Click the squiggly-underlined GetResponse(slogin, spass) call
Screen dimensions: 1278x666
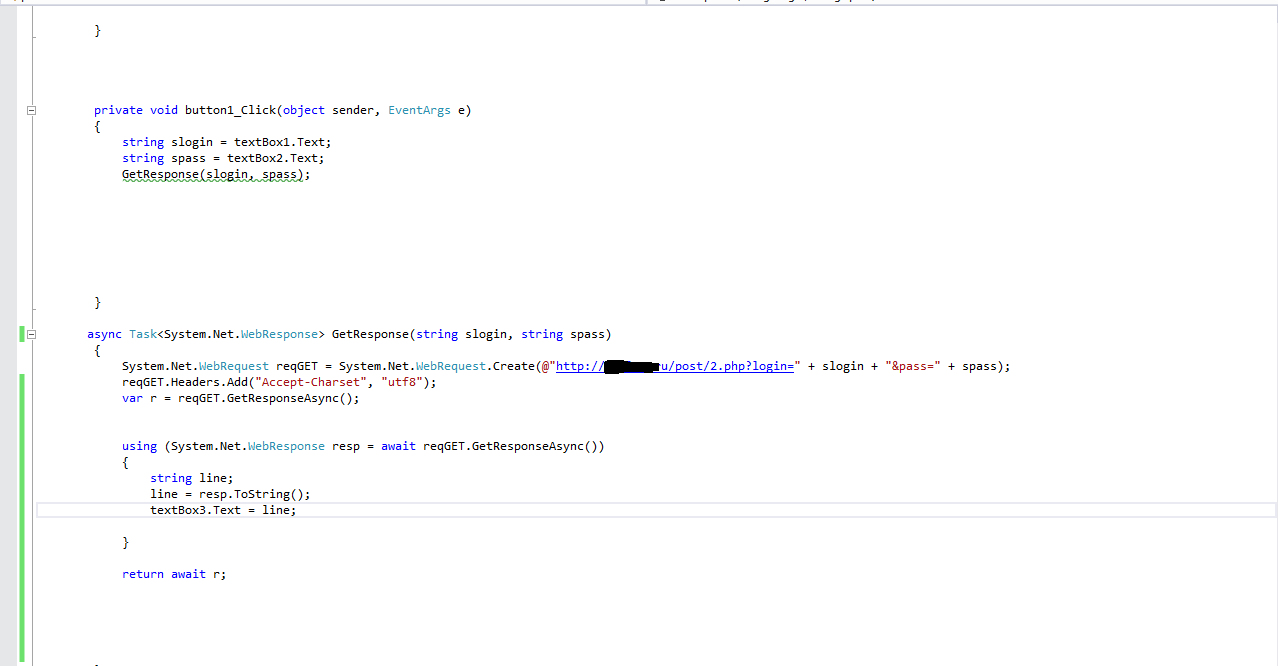[216, 174]
